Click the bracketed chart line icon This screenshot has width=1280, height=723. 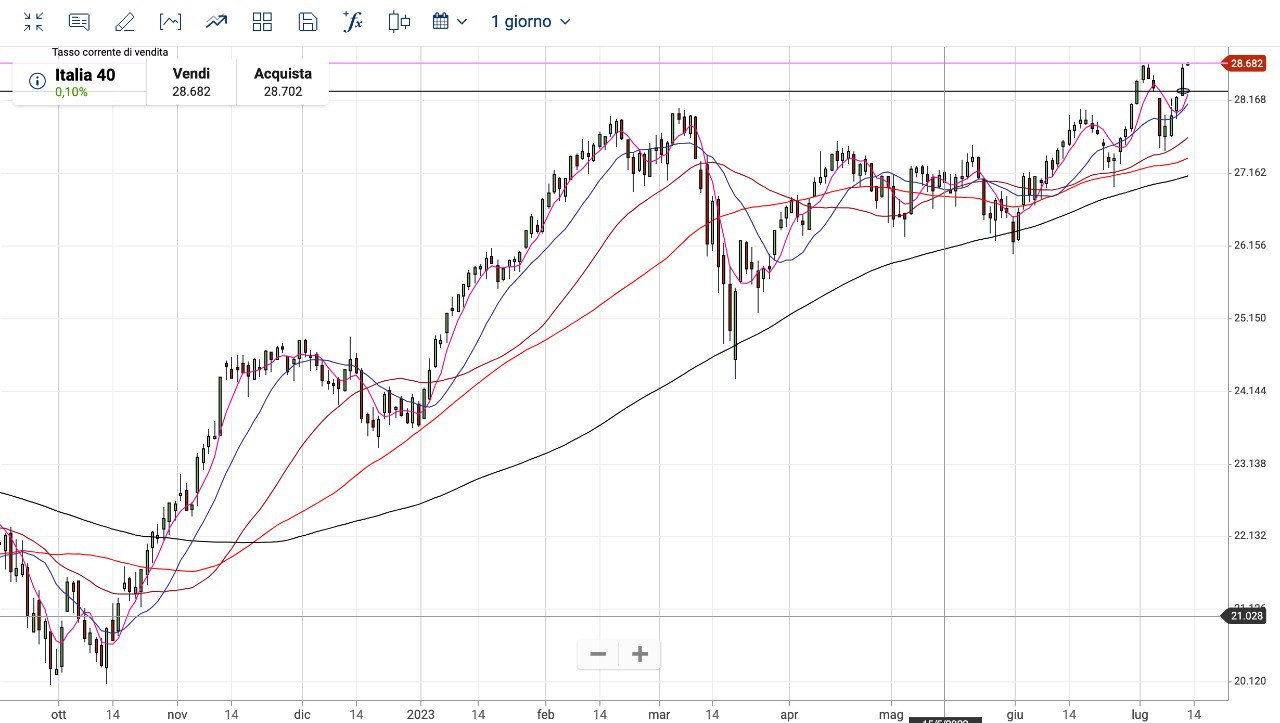[x=170, y=22]
